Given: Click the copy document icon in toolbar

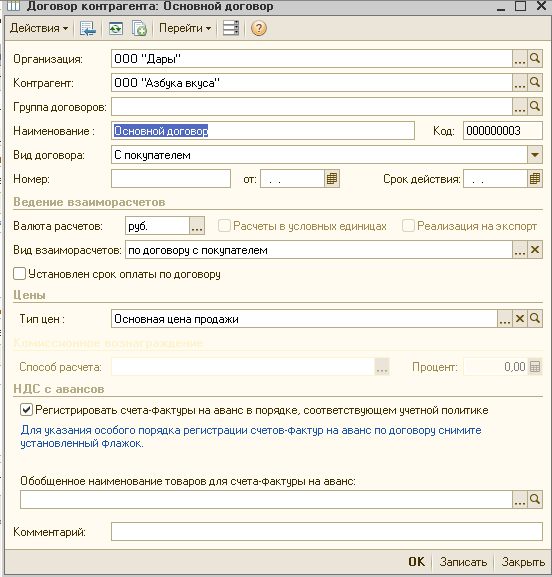Looking at the screenshot, I should 139,28.
